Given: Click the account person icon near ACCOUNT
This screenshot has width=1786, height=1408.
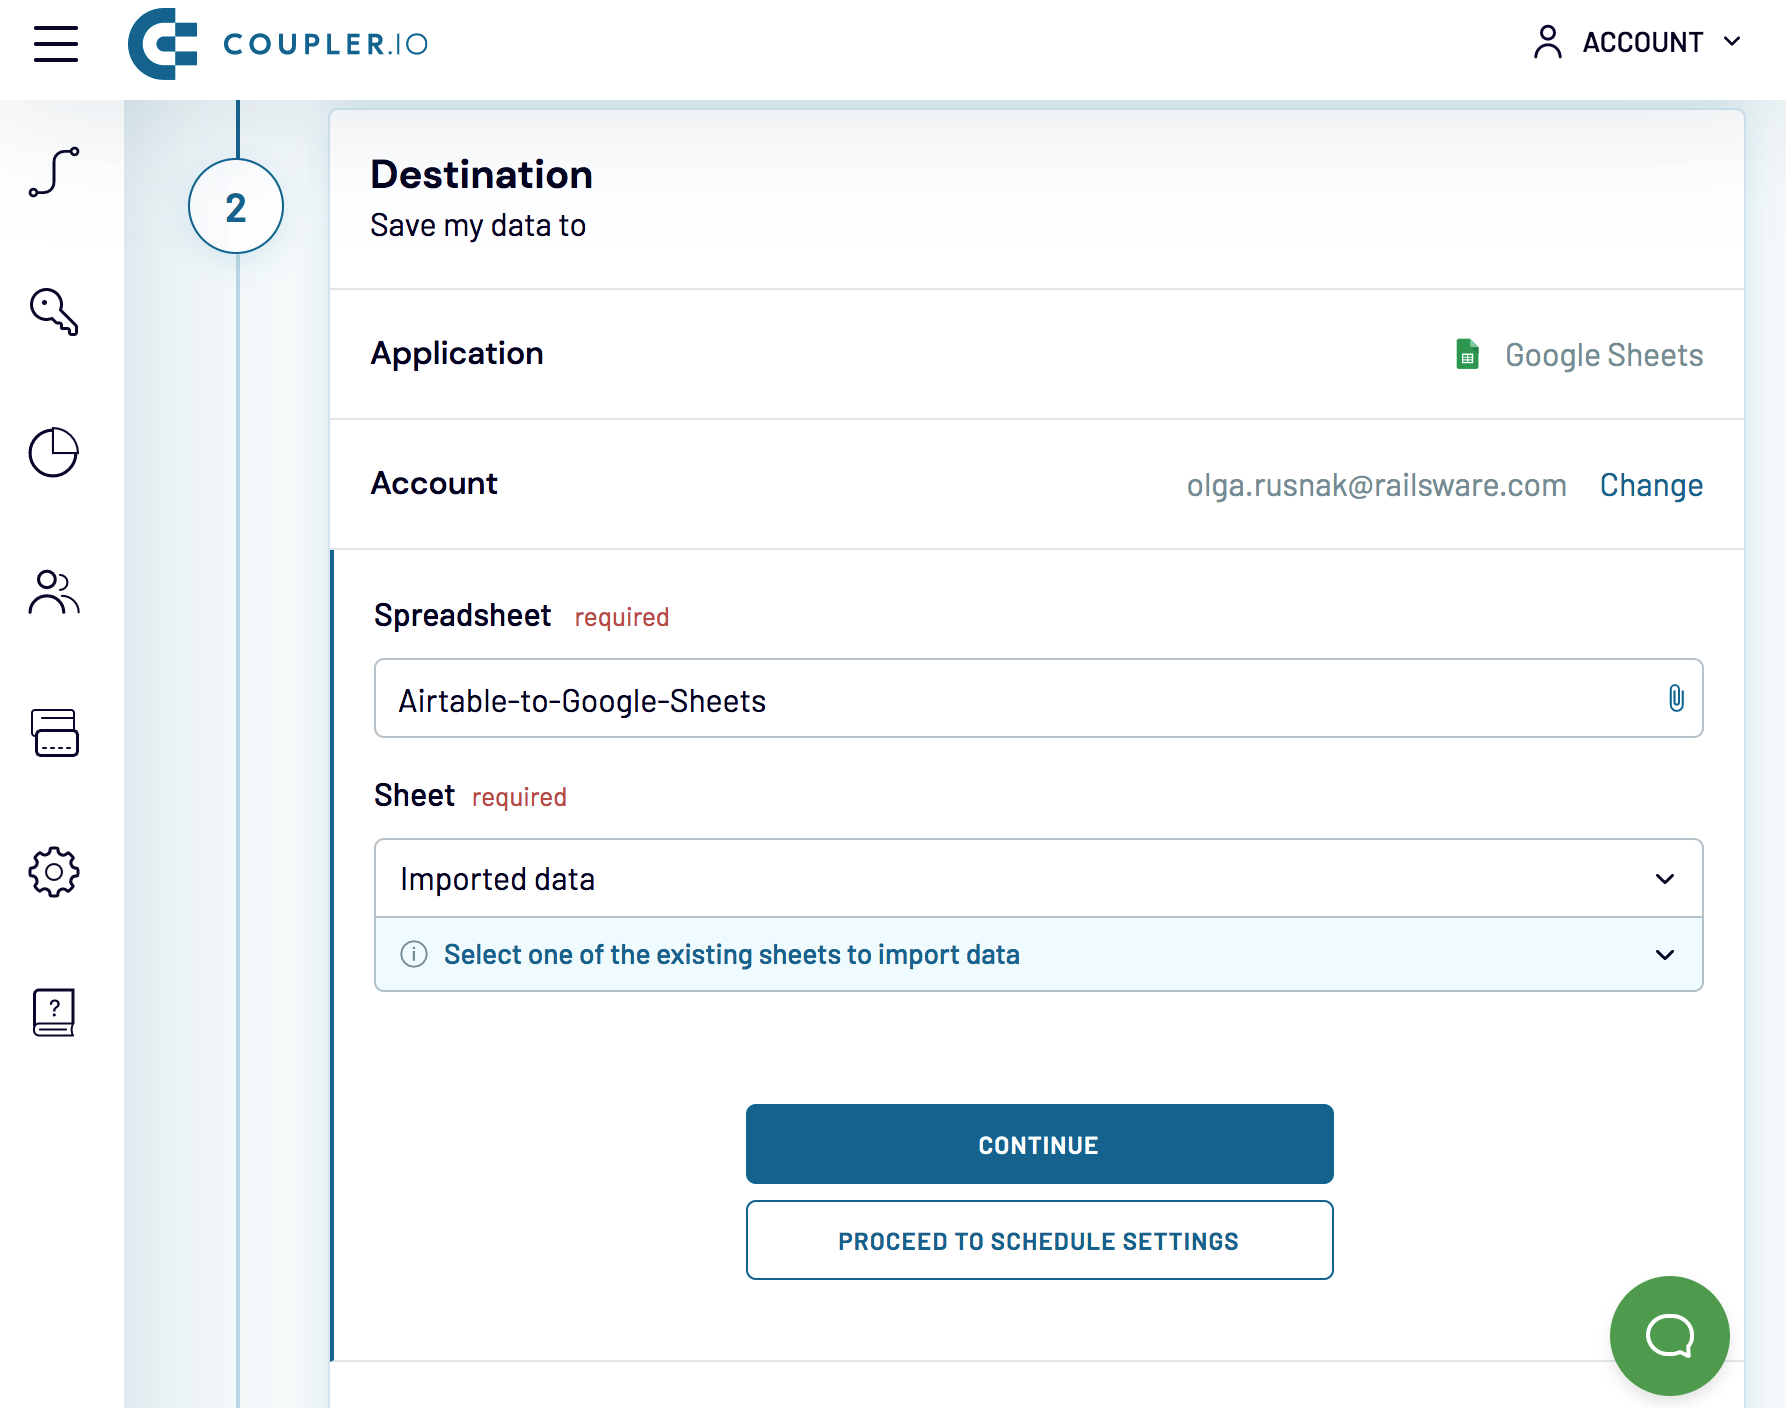Looking at the screenshot, I should pyautogui.click(x=1549, y=42).
